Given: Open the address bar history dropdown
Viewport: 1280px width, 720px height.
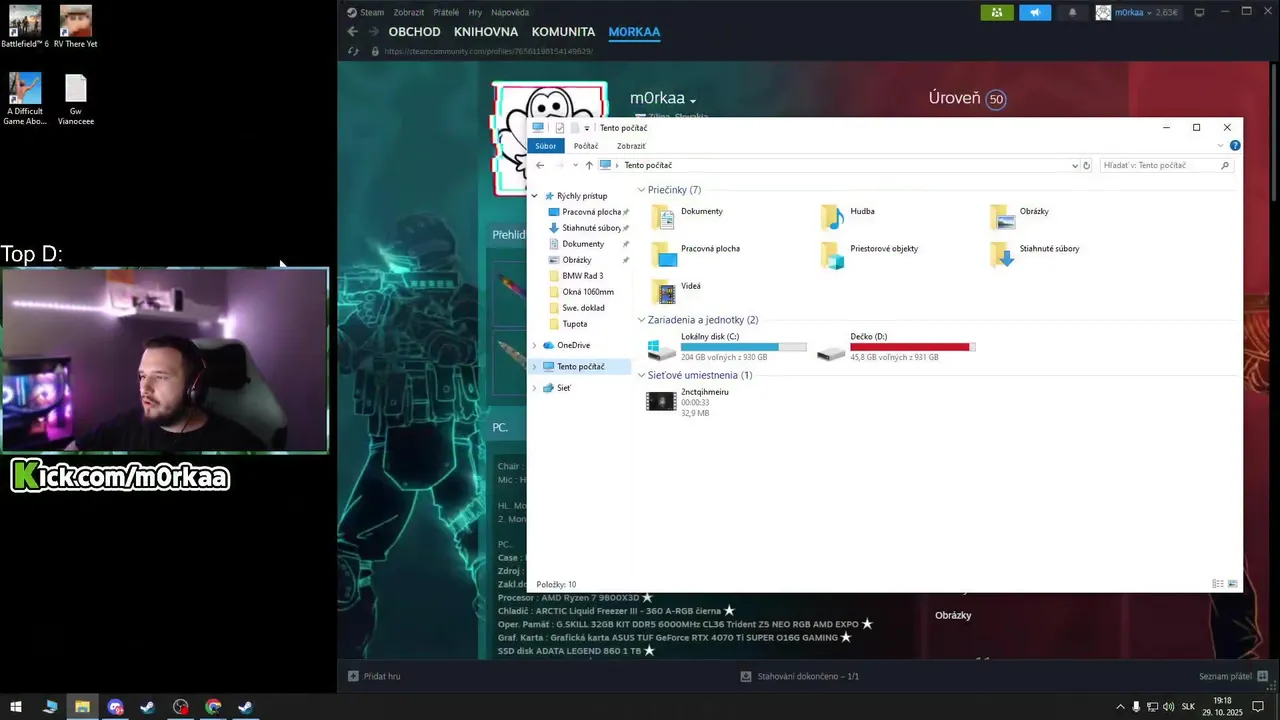Looking at the screenshot, I should (x=1075, y=165).
